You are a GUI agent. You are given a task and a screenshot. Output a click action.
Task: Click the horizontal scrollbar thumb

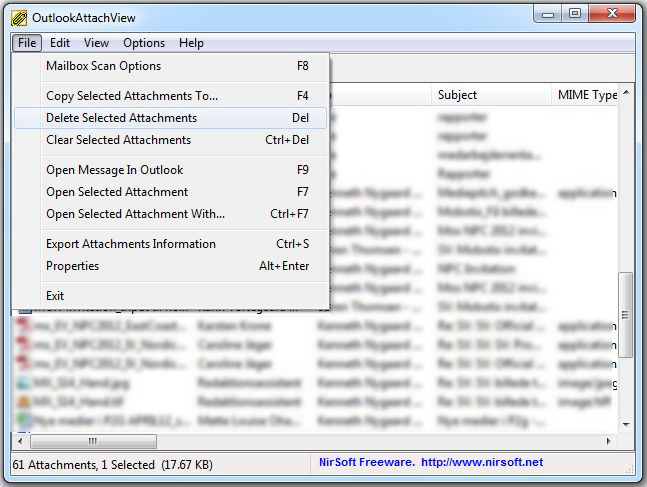[x=94, y=441]
